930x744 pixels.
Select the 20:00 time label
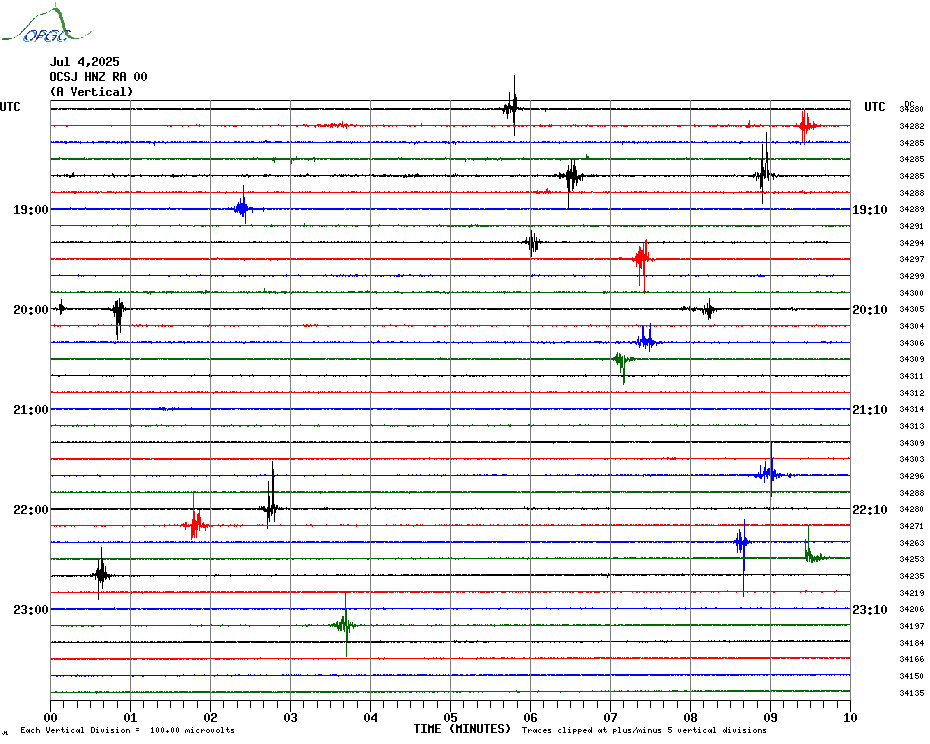[31, 310]
